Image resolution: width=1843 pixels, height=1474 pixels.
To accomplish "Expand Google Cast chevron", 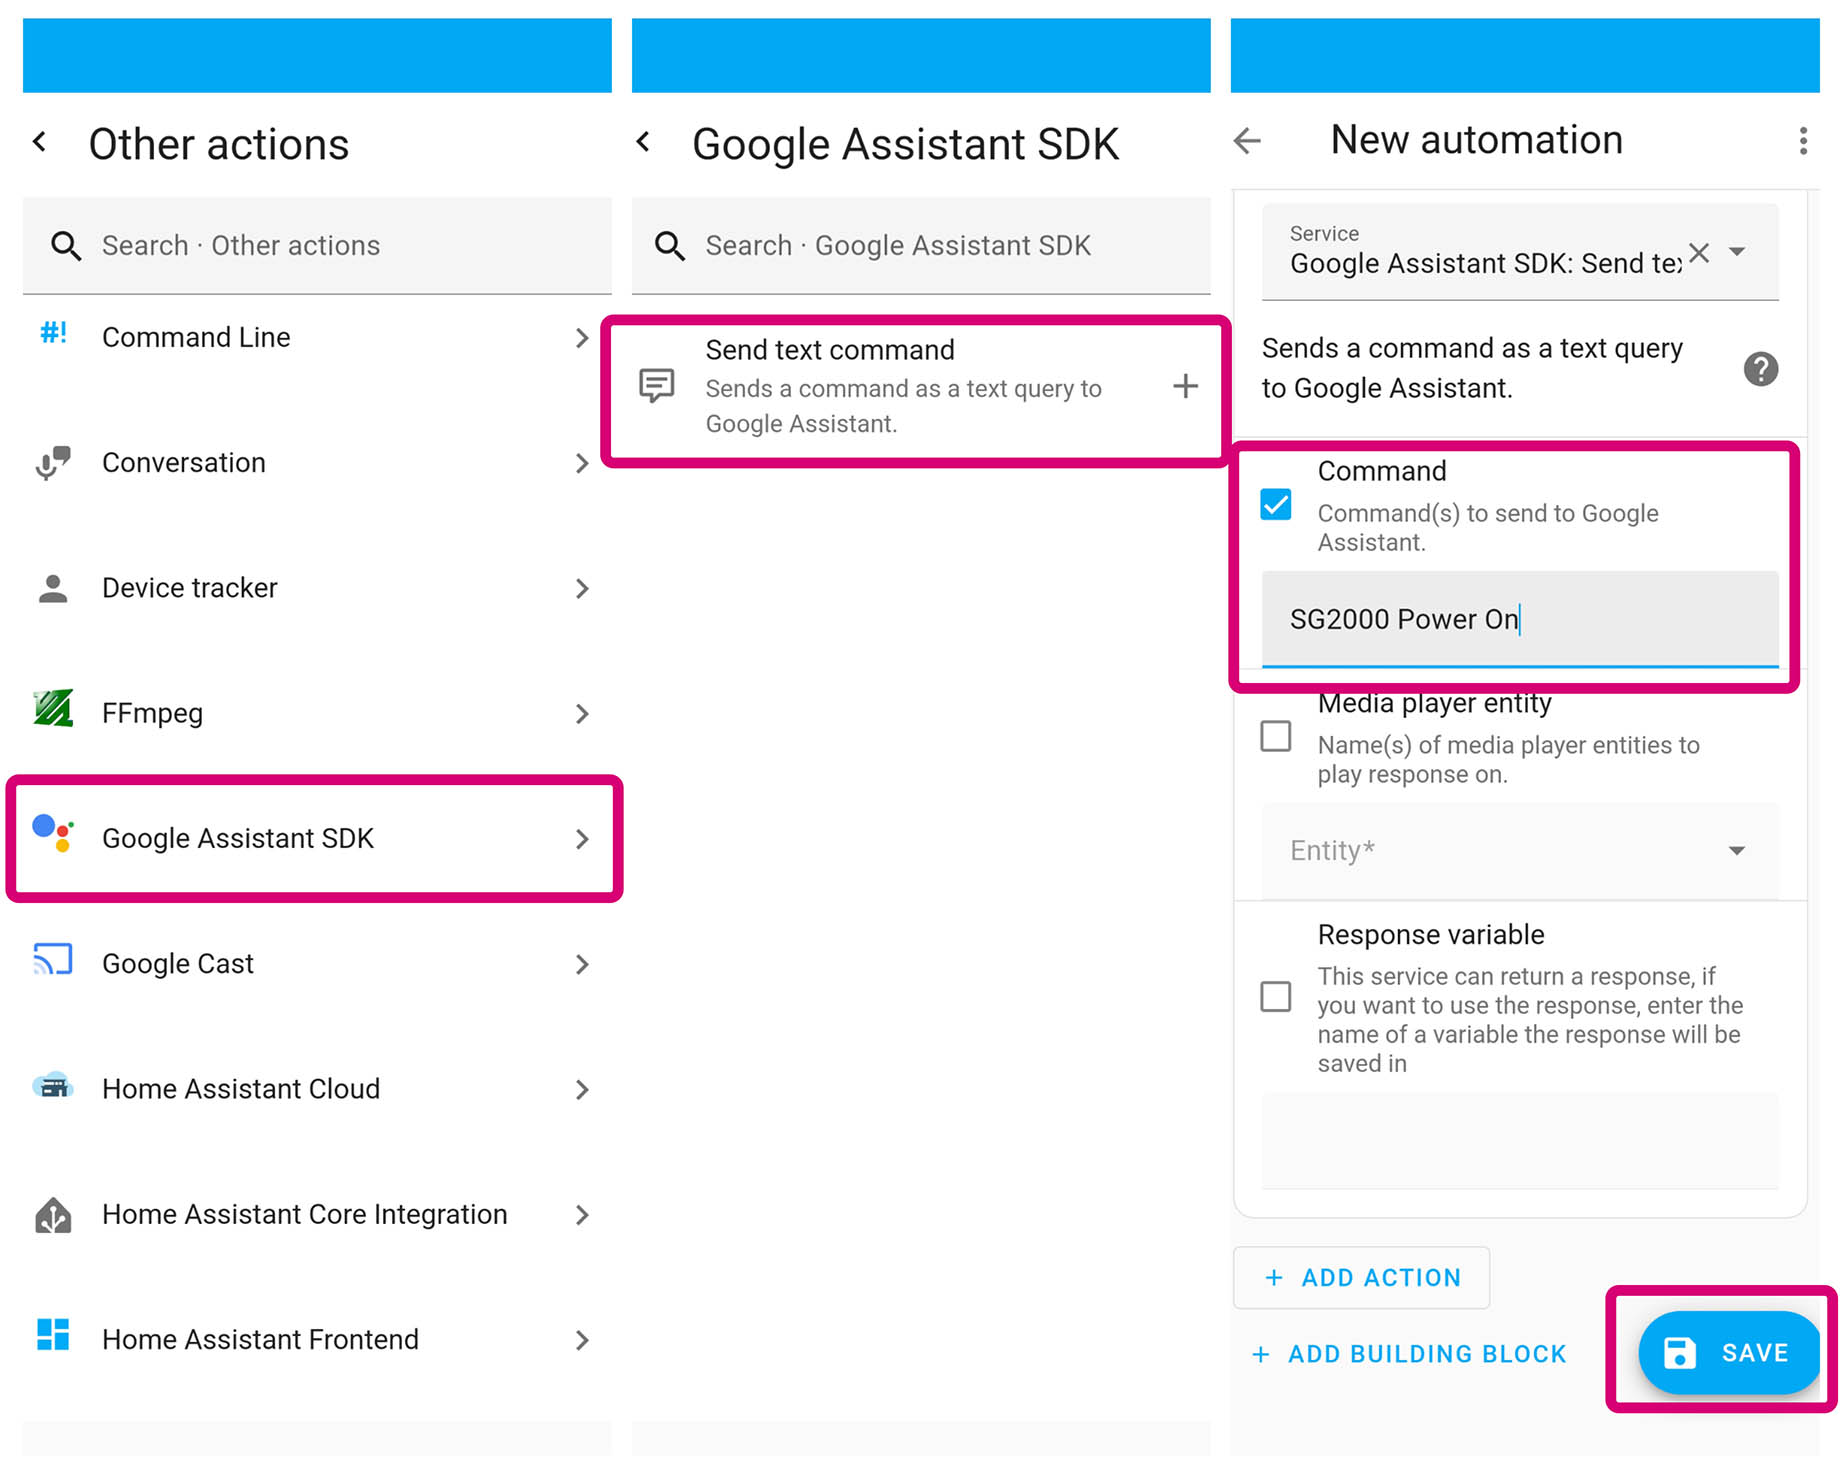I will click(582, 964).
